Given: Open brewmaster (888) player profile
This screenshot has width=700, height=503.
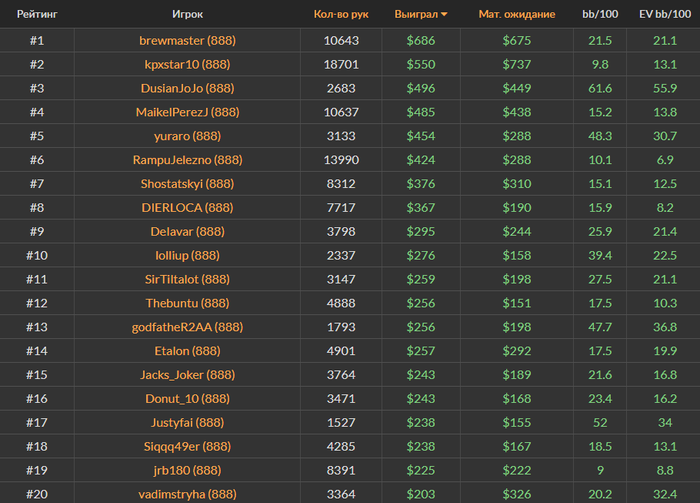Looking at the screenshot, I should (188, 41).
